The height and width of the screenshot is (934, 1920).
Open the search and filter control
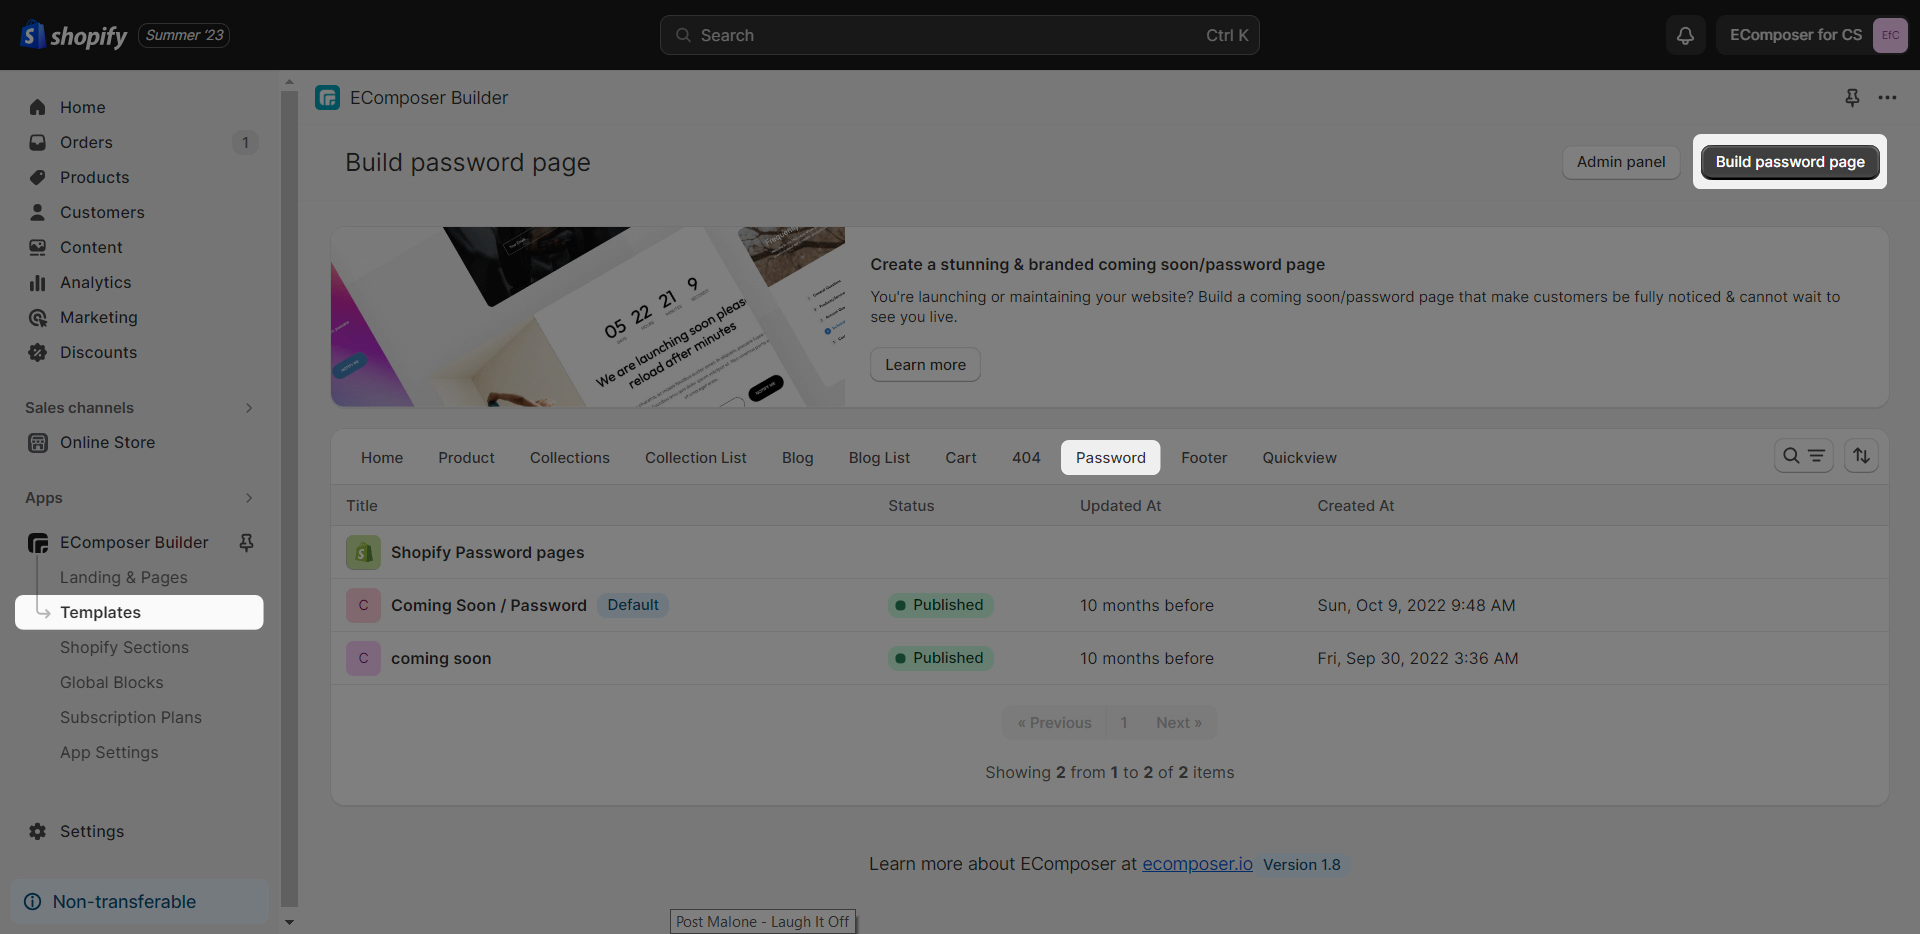(x=1803, y=456)
